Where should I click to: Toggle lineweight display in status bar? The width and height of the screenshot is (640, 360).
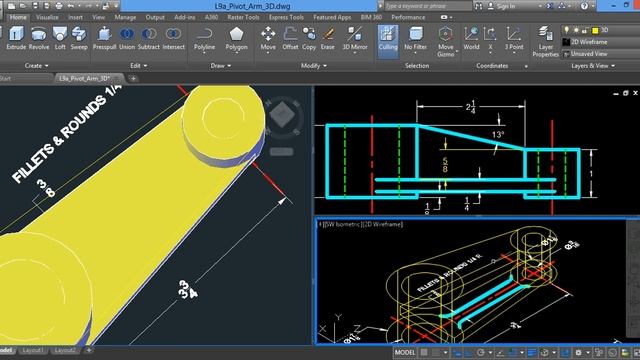[x=531, y=353]
